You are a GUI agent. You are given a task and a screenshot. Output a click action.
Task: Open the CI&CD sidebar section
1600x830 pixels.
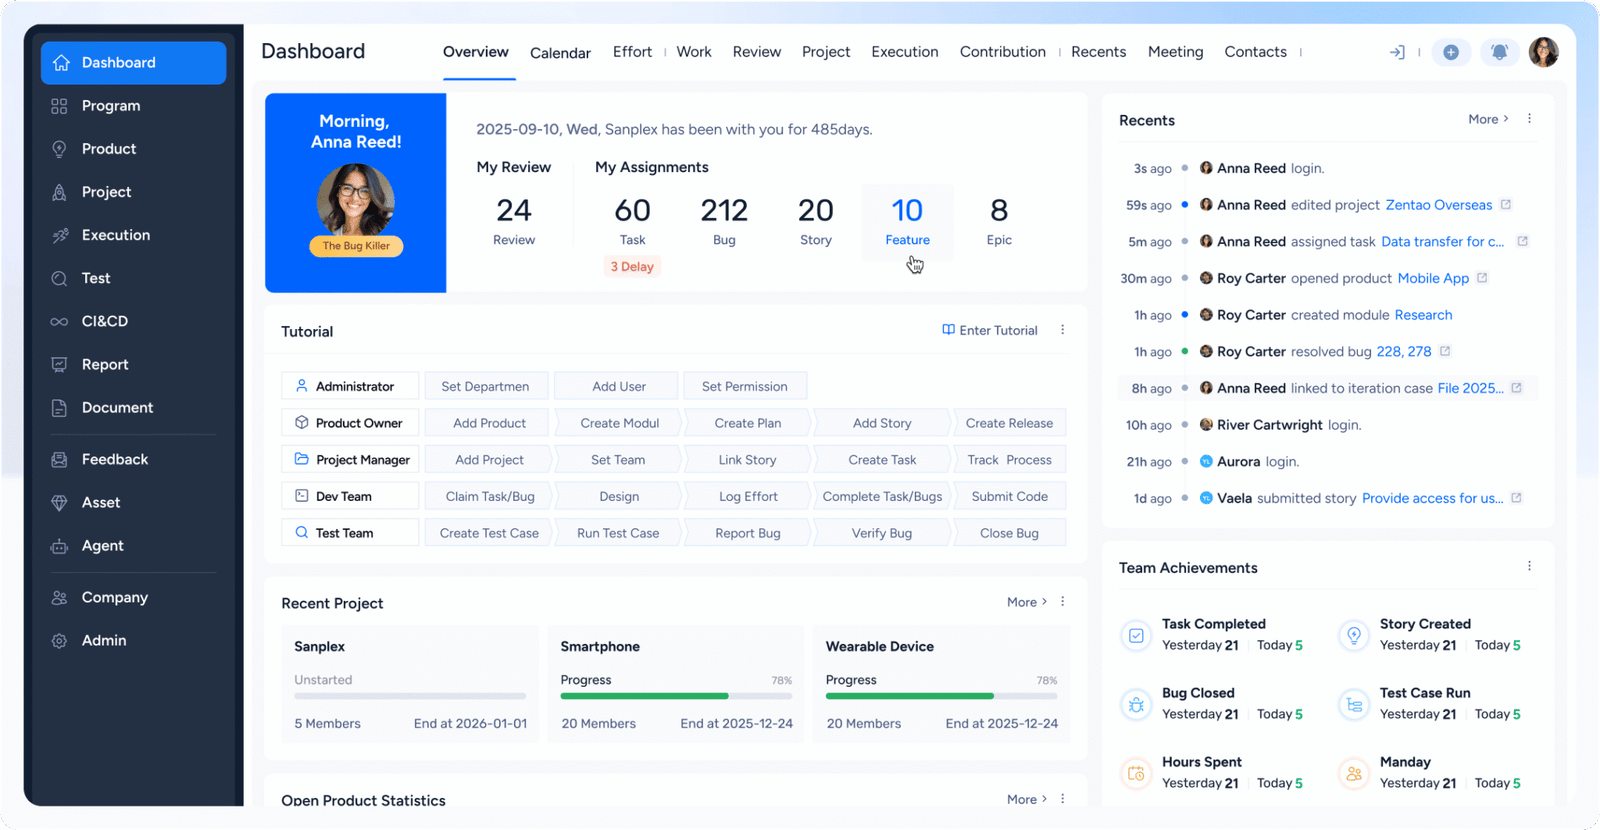pyautogui.click(x=133, y=321)
